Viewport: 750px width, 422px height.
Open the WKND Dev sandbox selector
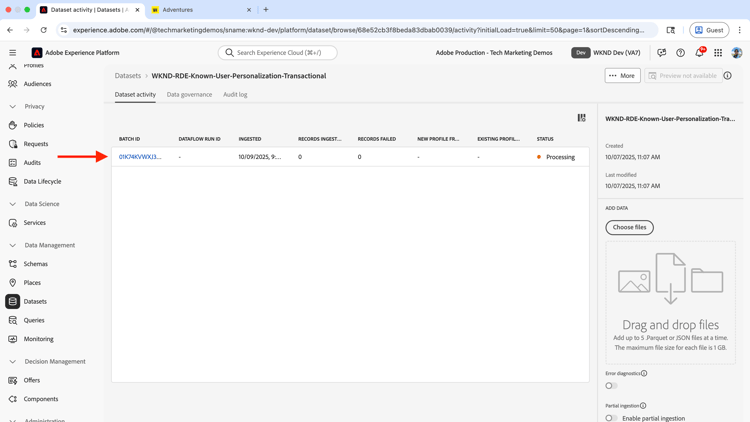coord(606,53)
